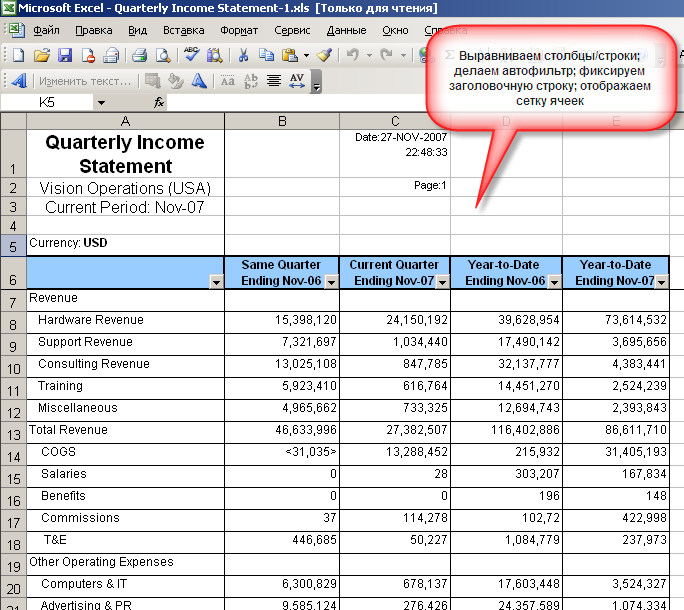Screen dimensions: 684x610
Task: Click the E-mail envelope icon
Action: (x=111, y=55)
